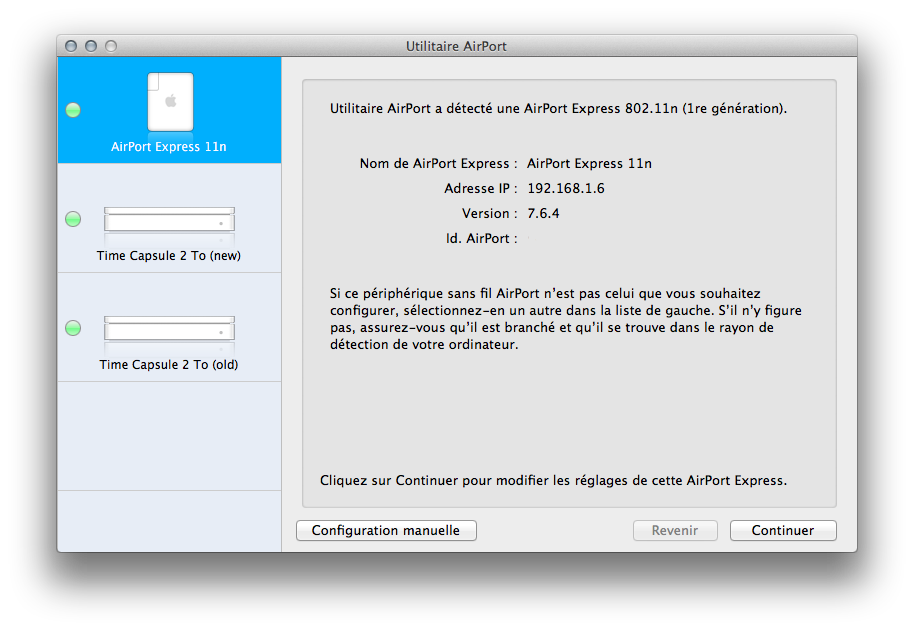Click the 'Adresse IP :' label

pyautogui.click(x=481, y=188)
